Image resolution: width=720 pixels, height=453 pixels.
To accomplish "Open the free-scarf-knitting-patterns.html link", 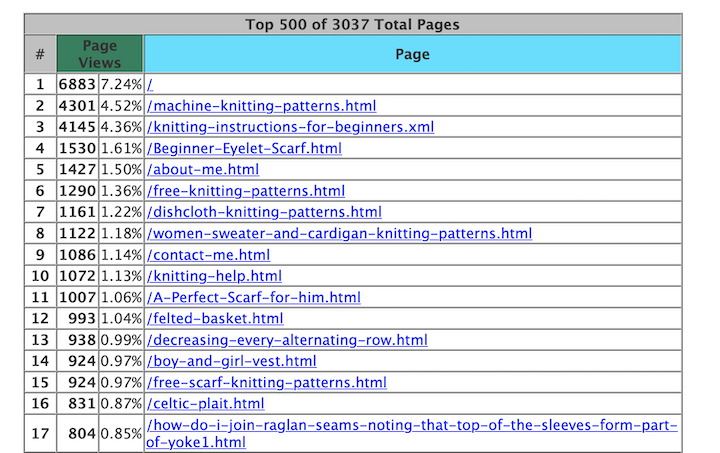I will 266,382.
